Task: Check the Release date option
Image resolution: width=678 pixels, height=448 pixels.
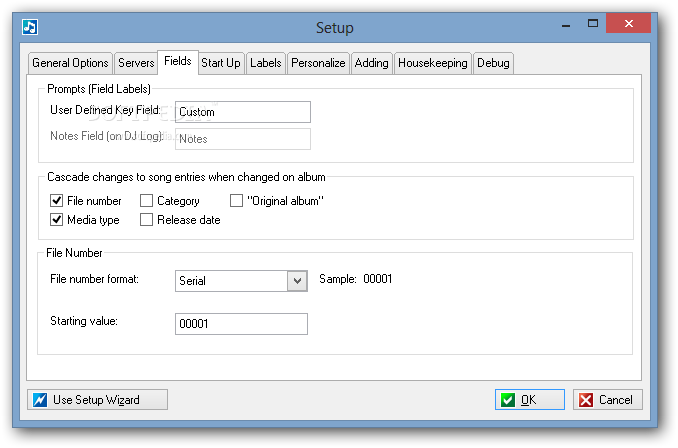Action: click(x=147, y=220)
